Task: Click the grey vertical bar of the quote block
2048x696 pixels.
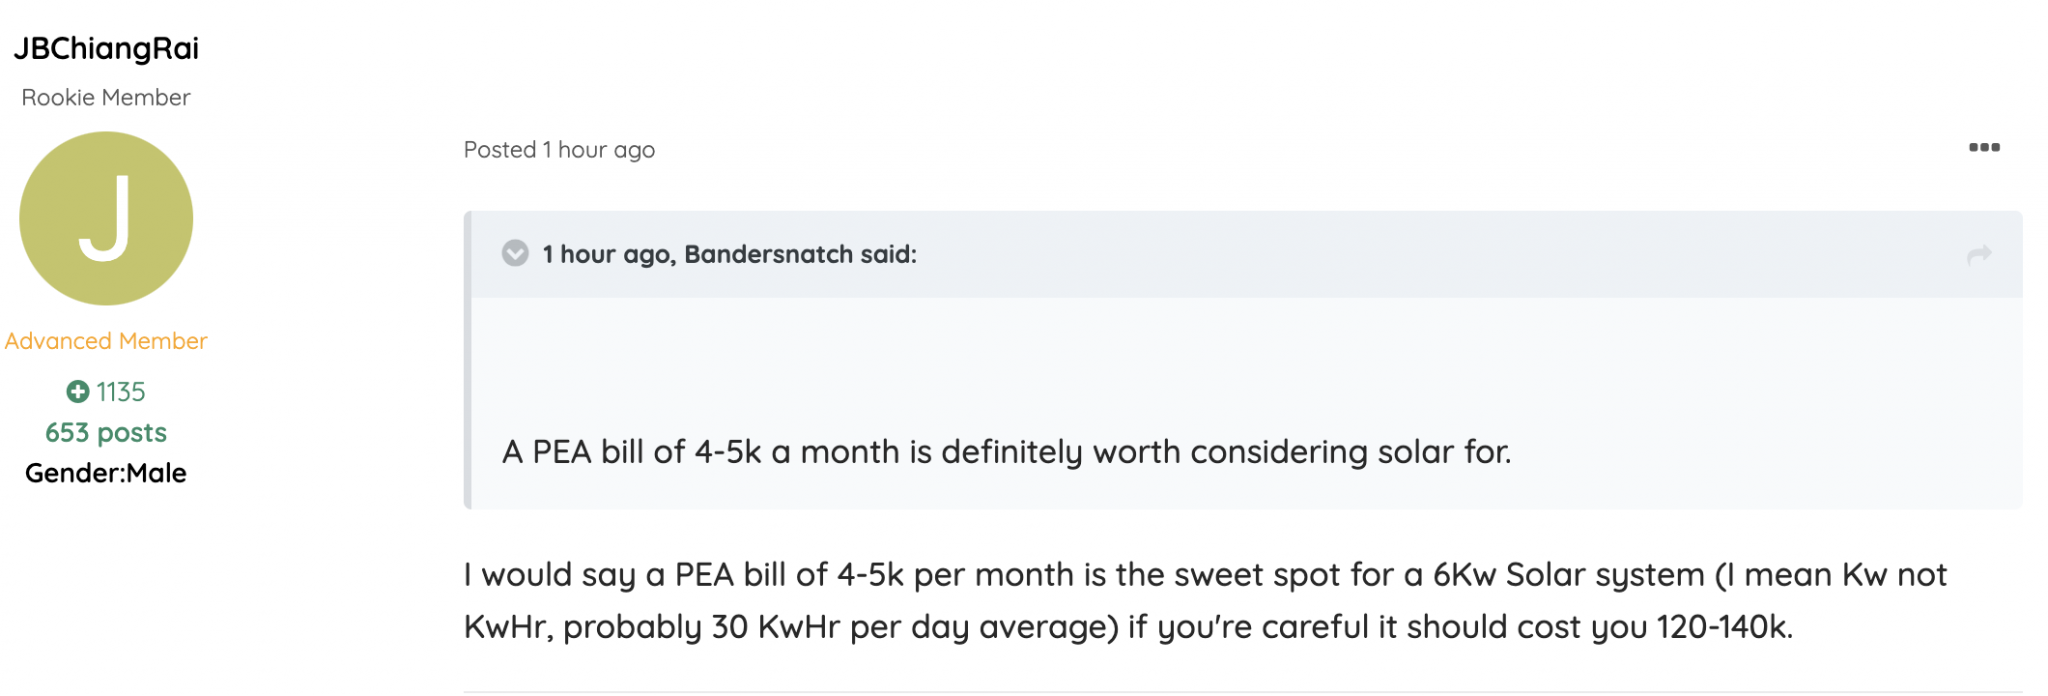Action: (x=467, y=360)
